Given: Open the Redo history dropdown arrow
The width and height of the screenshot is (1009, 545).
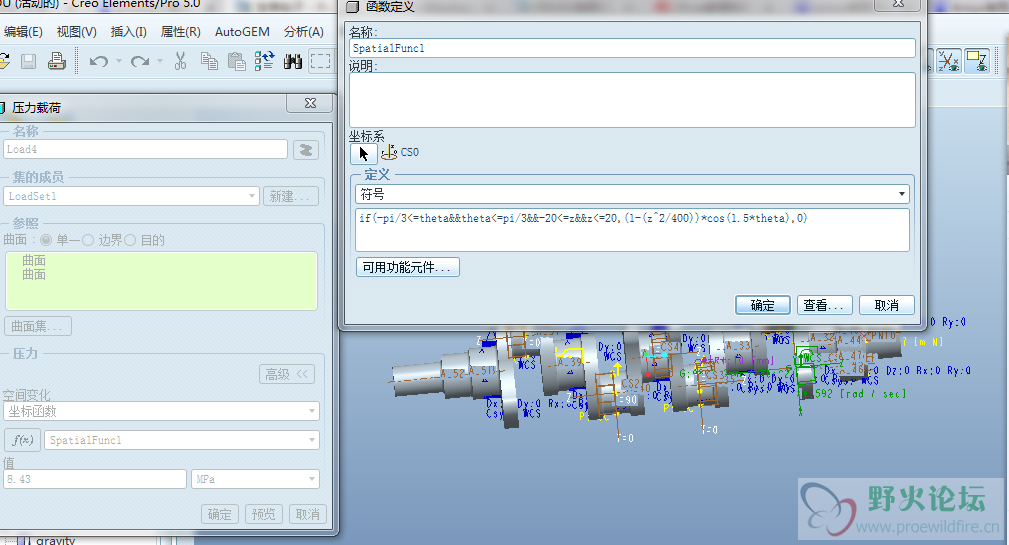Looking at the screenshot, I should (x=160, y=61).
